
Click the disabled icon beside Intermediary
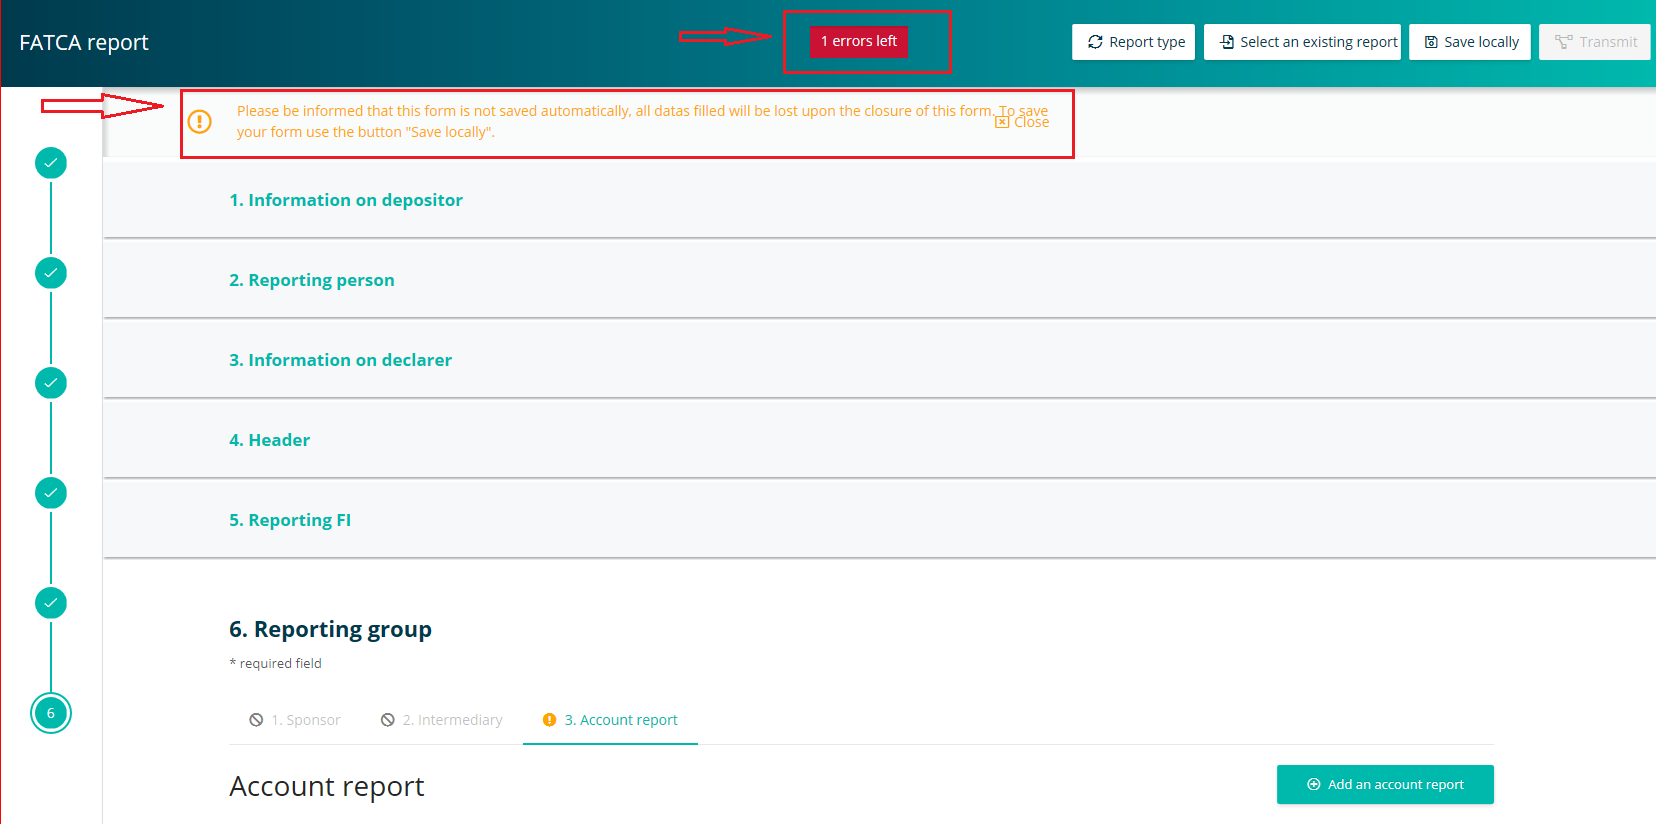pyautogui.click(x=388, y=720)
